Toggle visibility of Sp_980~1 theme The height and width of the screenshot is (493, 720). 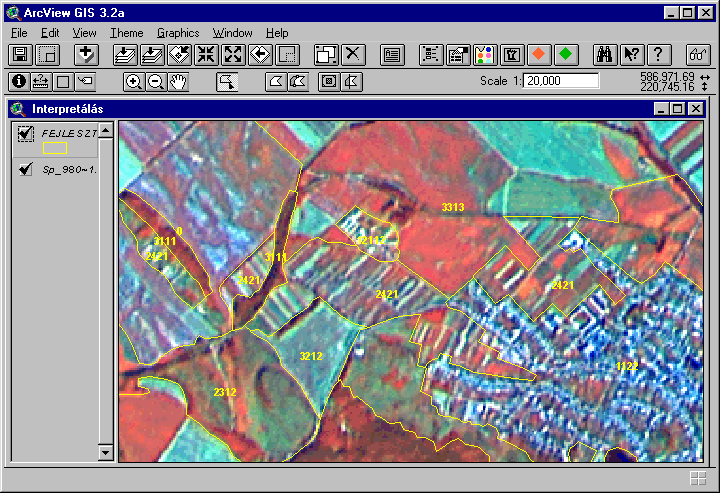(x=25, y=169)
